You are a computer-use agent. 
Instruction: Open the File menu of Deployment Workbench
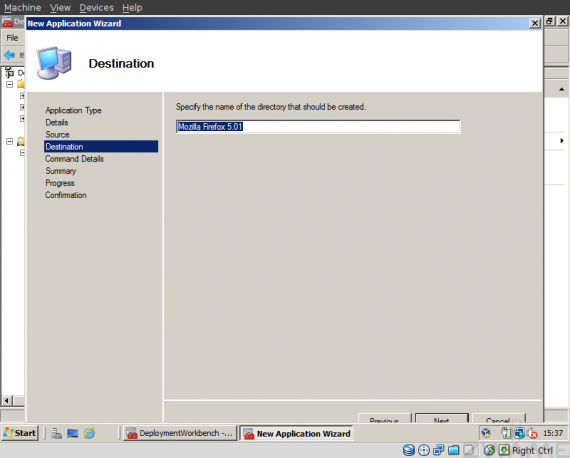(x=12, y=37)
